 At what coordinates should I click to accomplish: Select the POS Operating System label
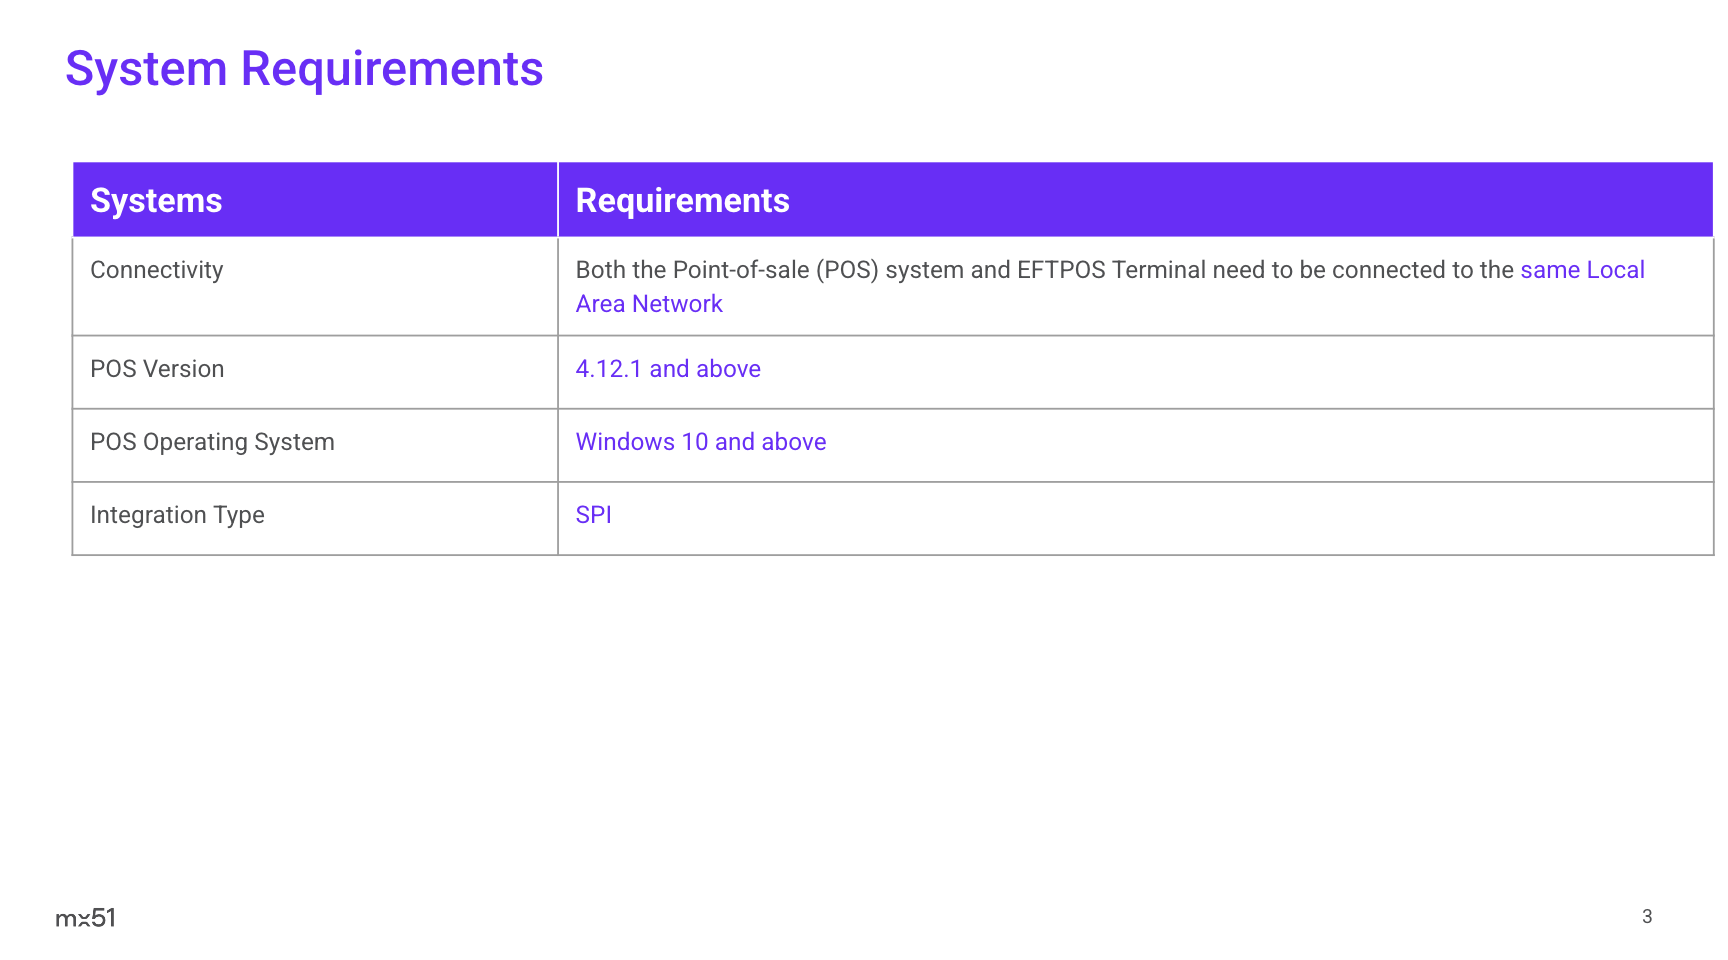coord(212,442)
